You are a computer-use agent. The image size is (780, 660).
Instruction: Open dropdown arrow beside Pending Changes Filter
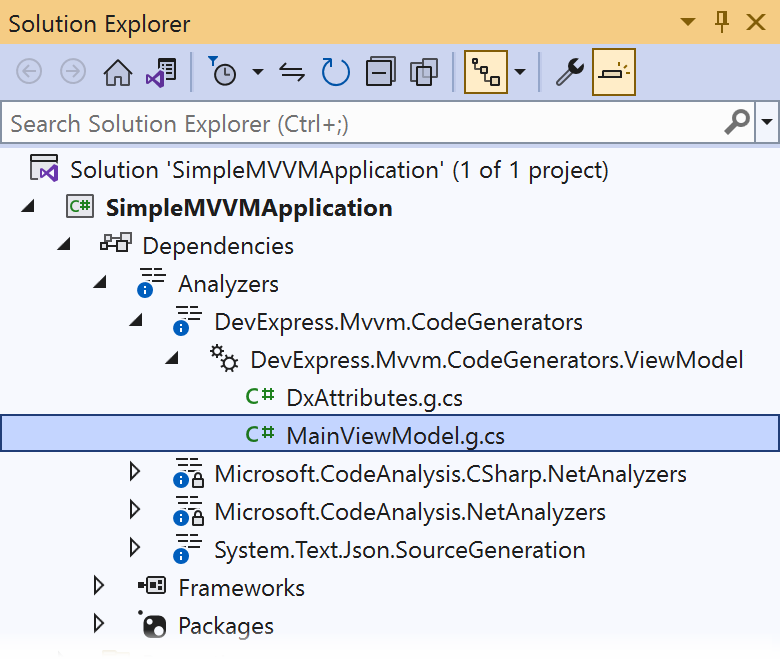point(258,72)
